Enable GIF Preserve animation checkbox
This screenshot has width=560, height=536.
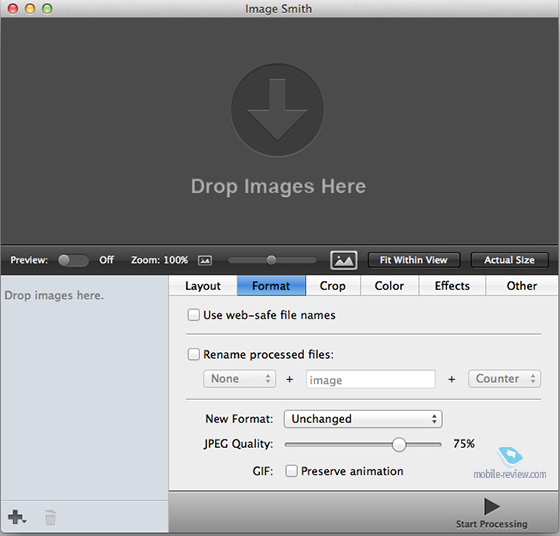click(x=291, y=471)
